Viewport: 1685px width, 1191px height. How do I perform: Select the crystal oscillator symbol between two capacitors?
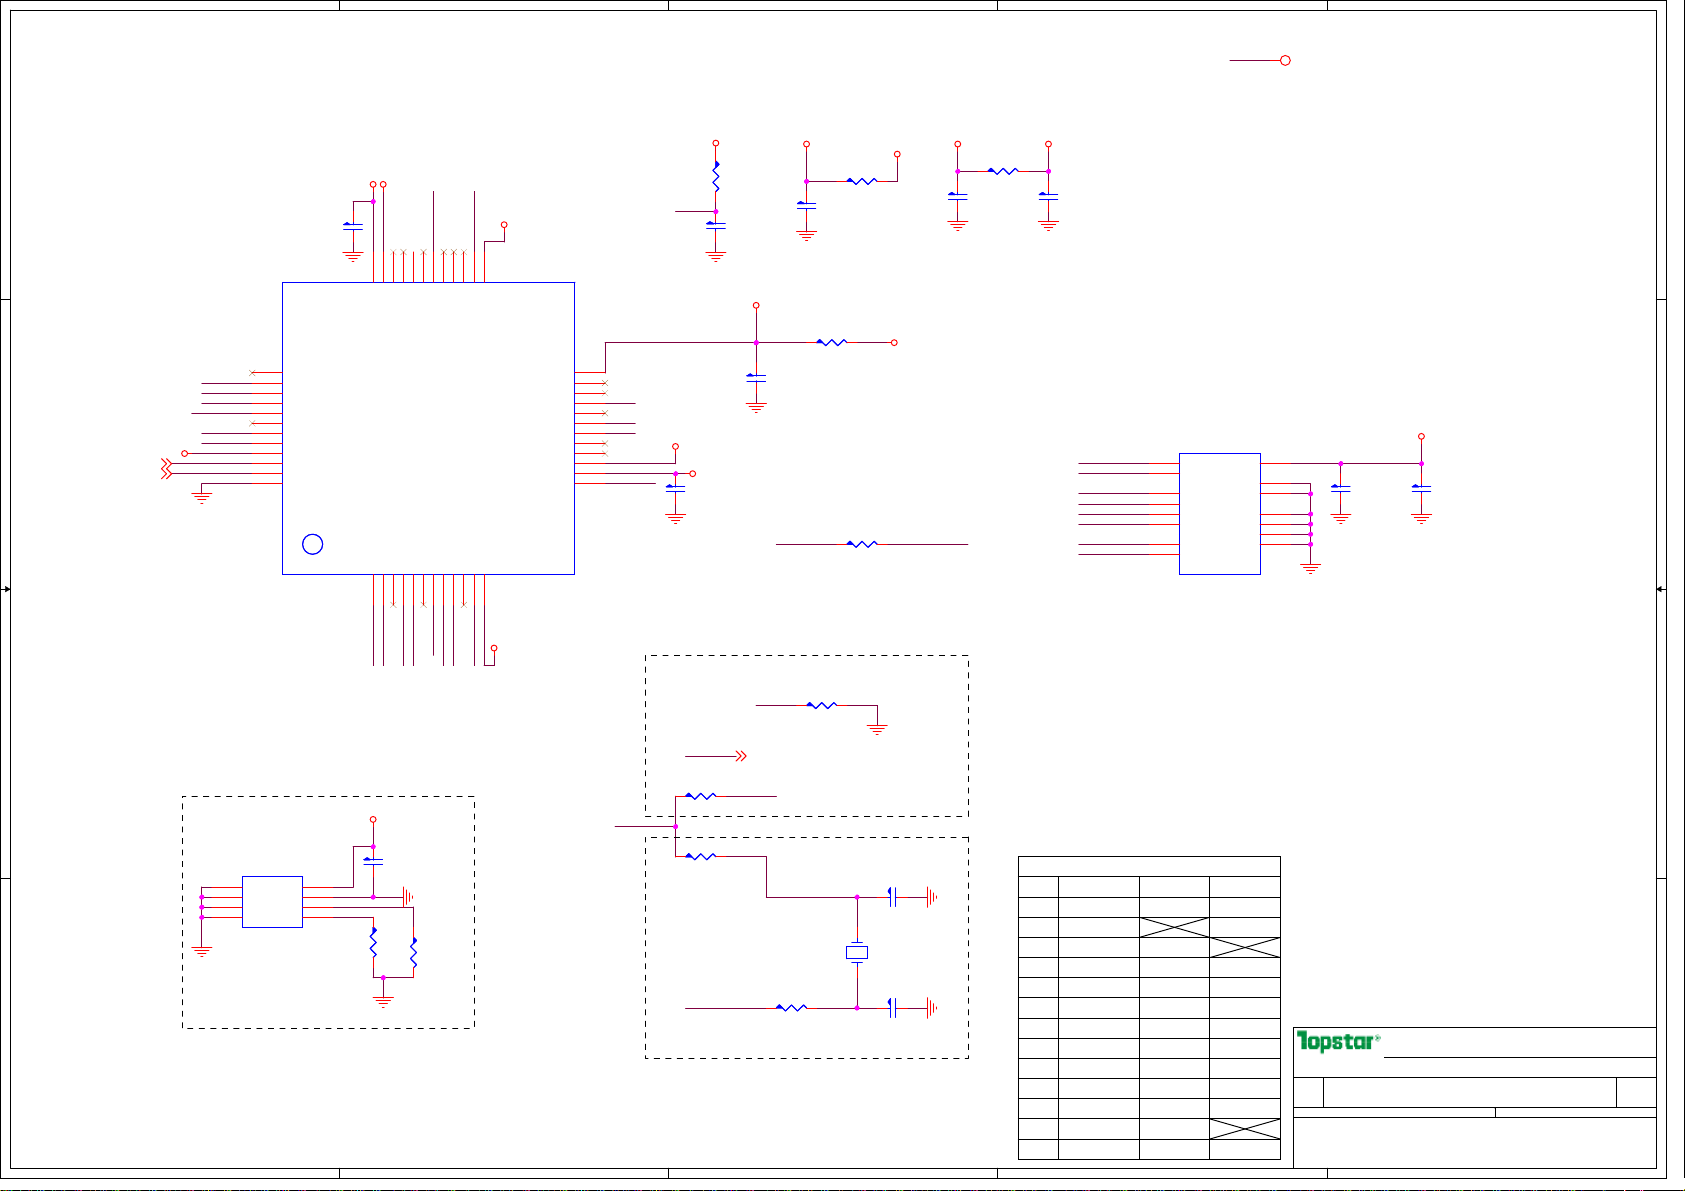(x=857, y=952)
